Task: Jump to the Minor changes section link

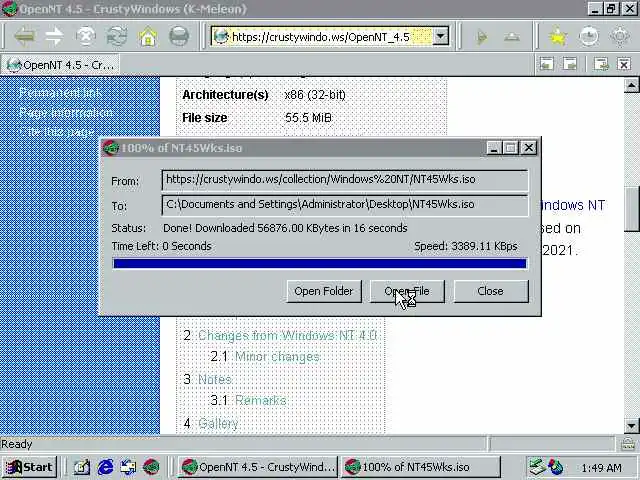Action: tap(278, 357)
